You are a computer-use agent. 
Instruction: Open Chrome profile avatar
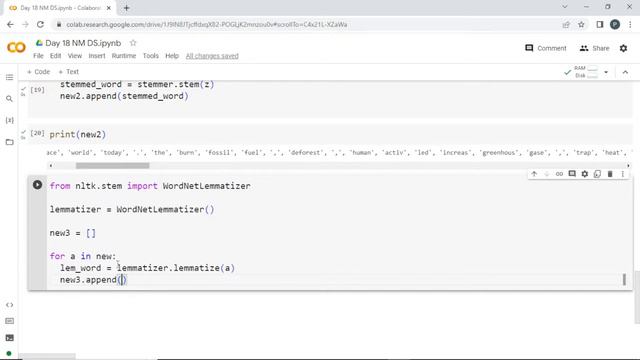tap(615, 24)
